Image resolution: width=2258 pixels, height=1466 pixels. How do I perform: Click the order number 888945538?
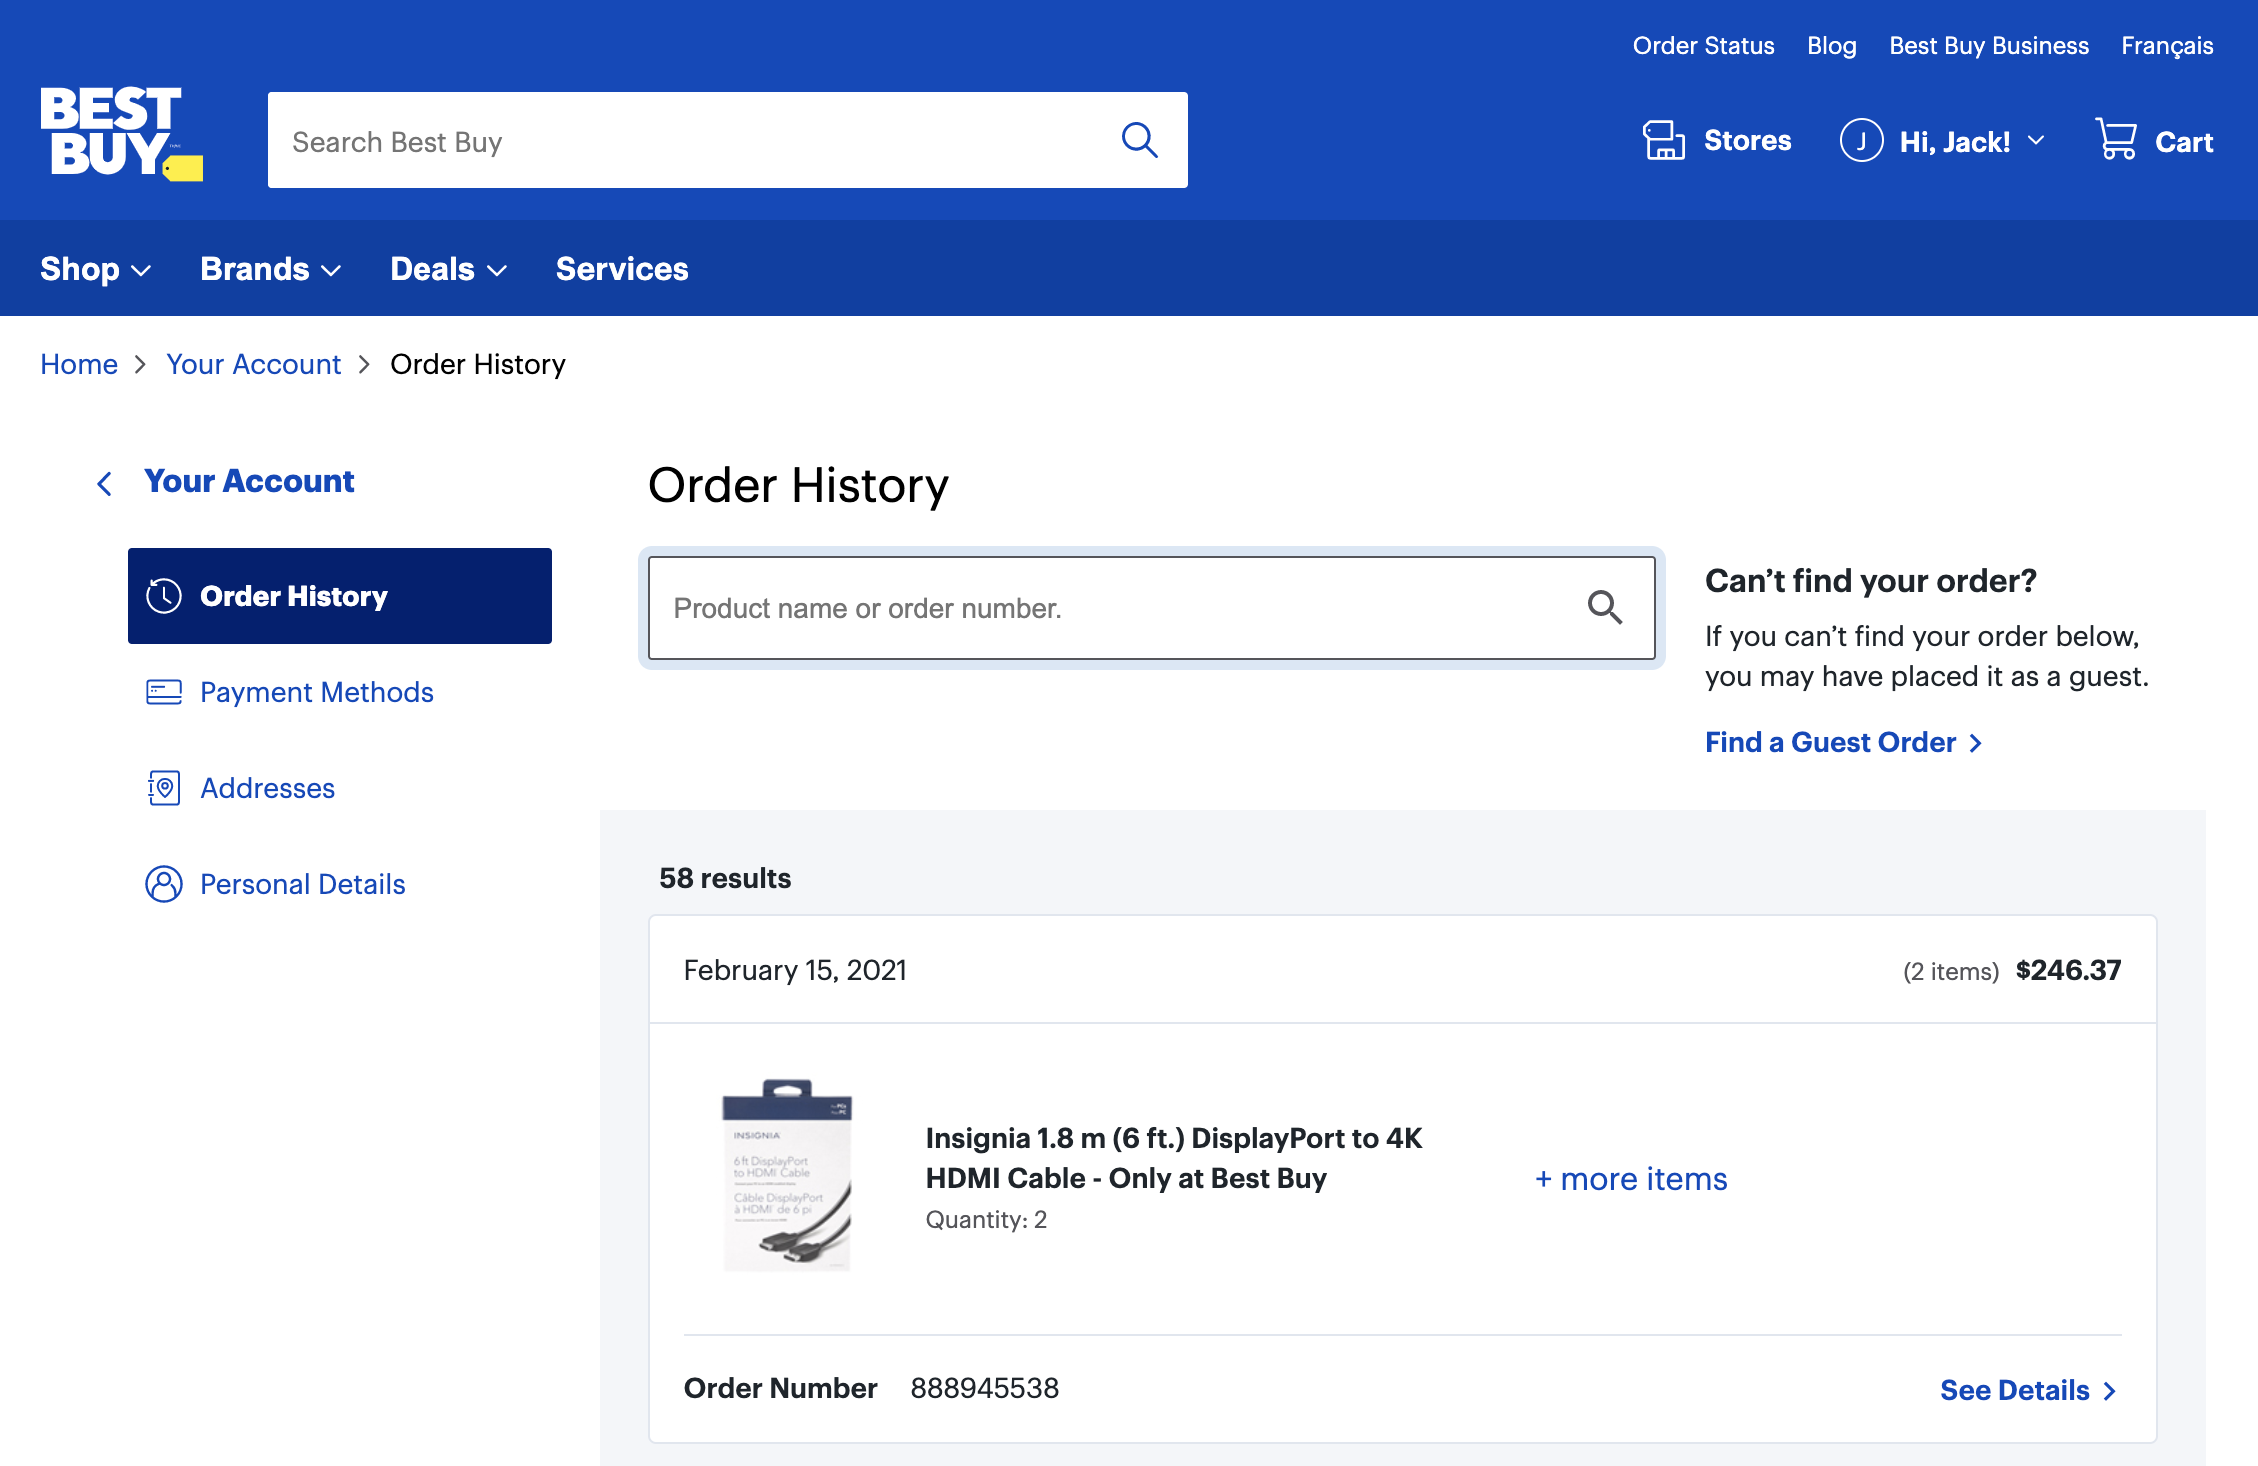point(984,1388)
